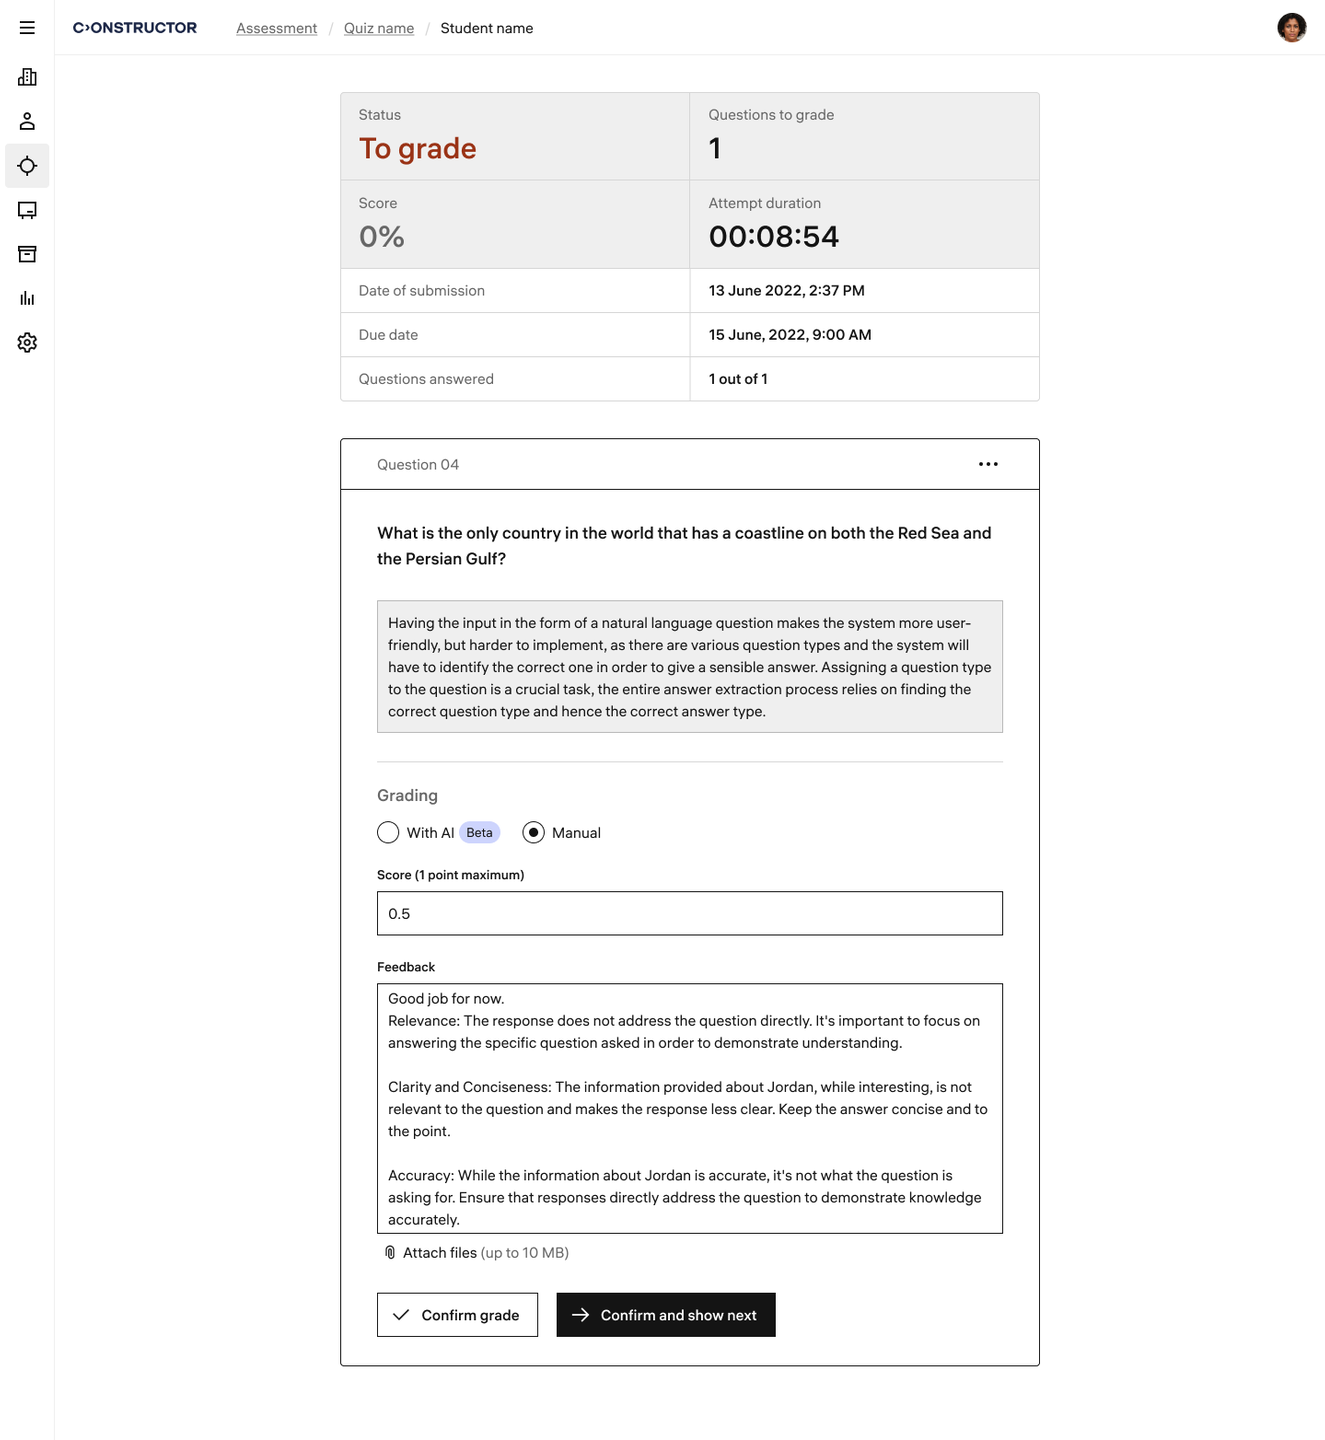The image size is (1325, 1440).
Task: Click inside the Feedback text area
Action: click(x=689, y=1108)
